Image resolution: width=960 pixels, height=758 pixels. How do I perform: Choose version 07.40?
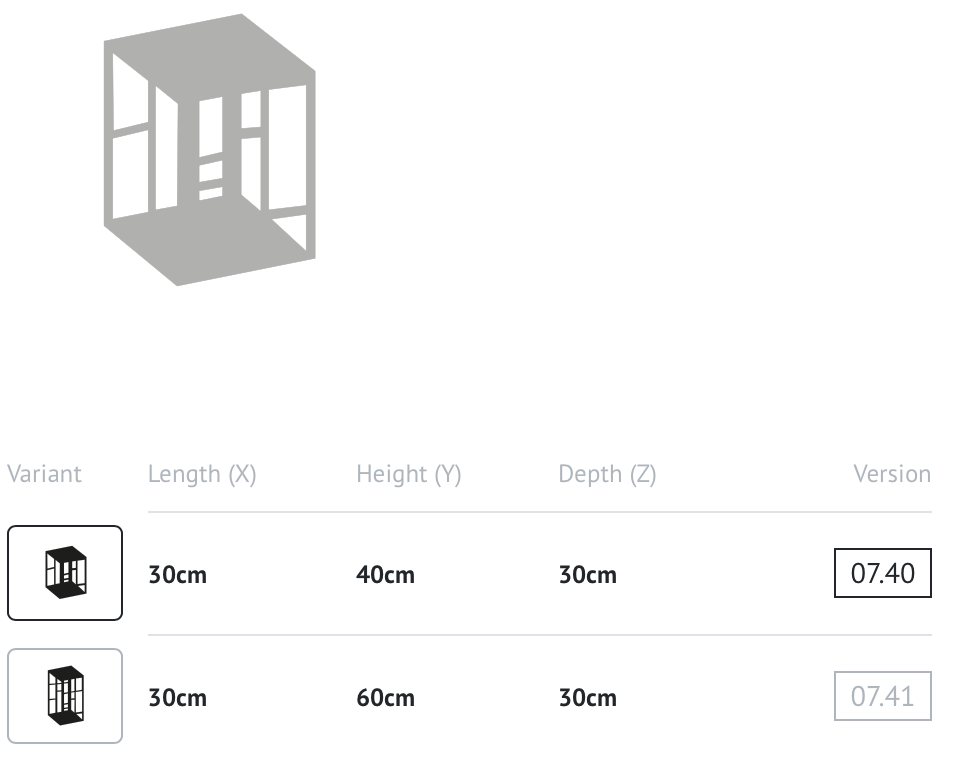coord(882,573)
